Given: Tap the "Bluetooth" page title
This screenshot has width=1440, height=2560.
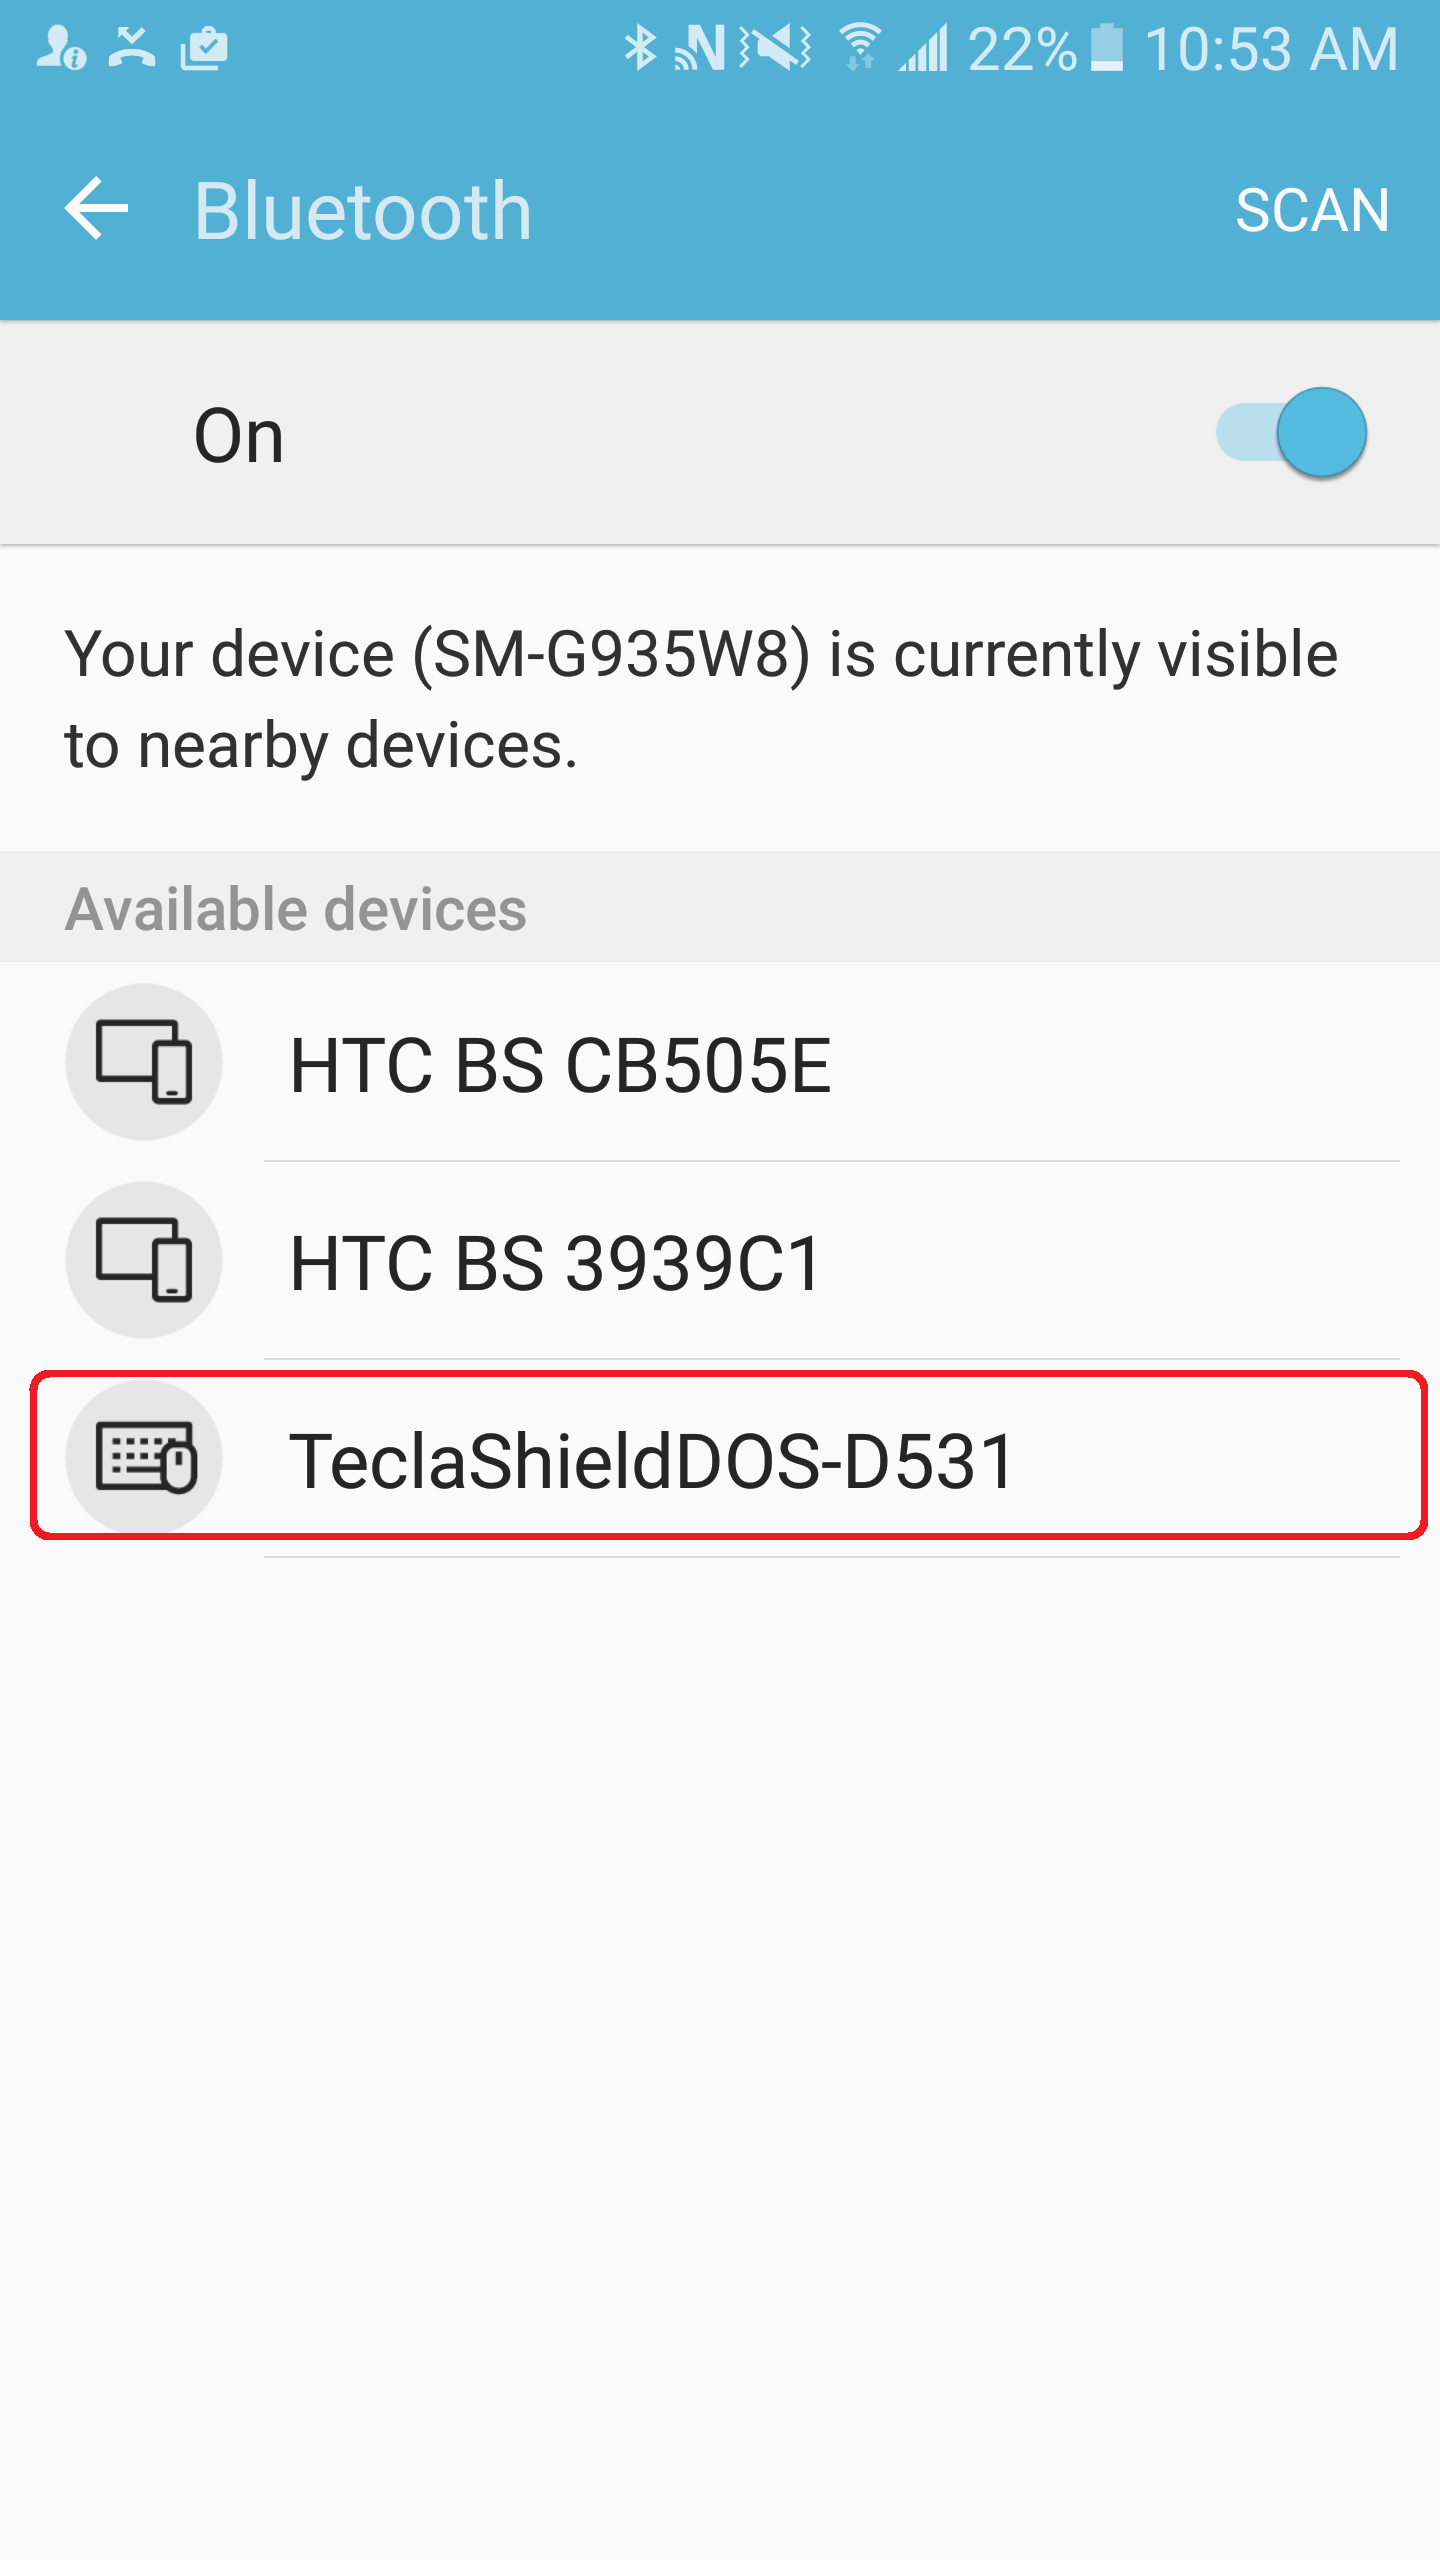Looking at the screenshot, I should click(362, 211).
